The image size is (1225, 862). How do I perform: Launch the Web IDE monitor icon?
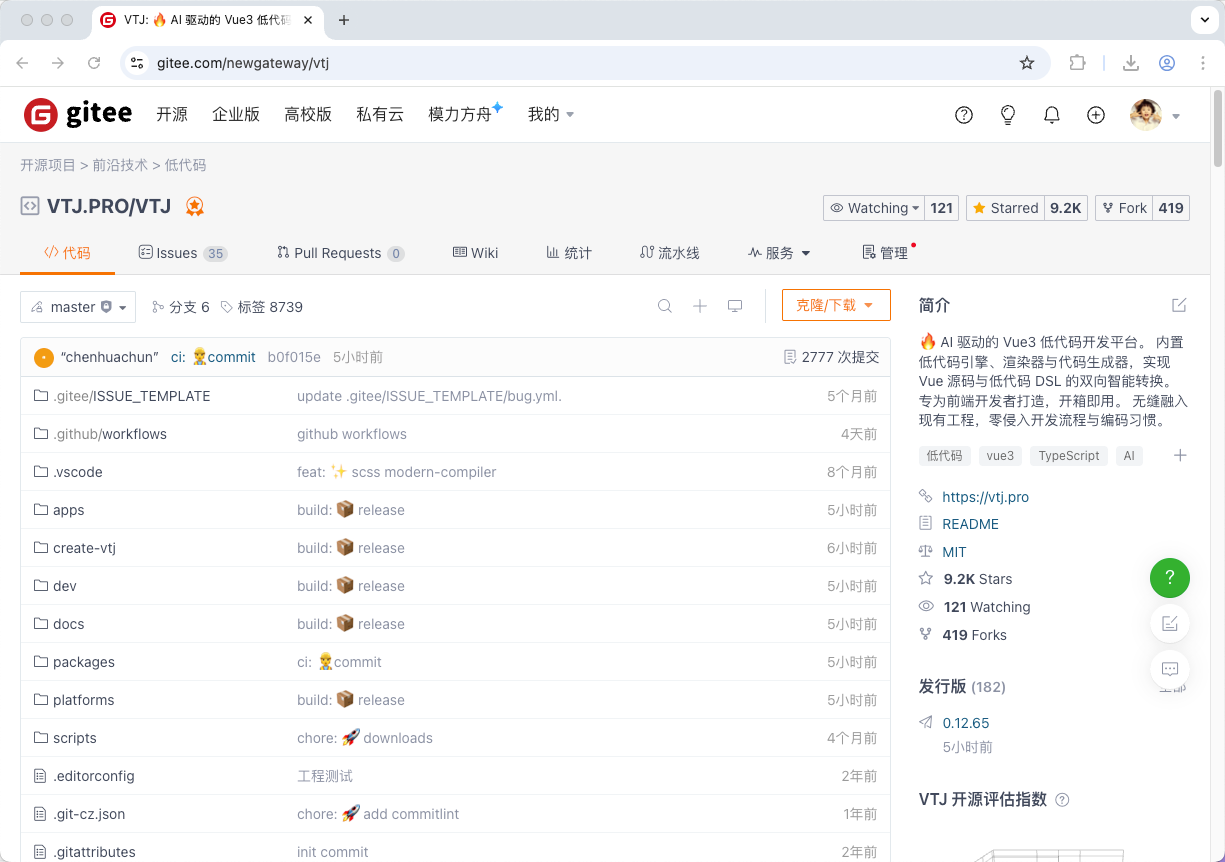tap(735, 306)
